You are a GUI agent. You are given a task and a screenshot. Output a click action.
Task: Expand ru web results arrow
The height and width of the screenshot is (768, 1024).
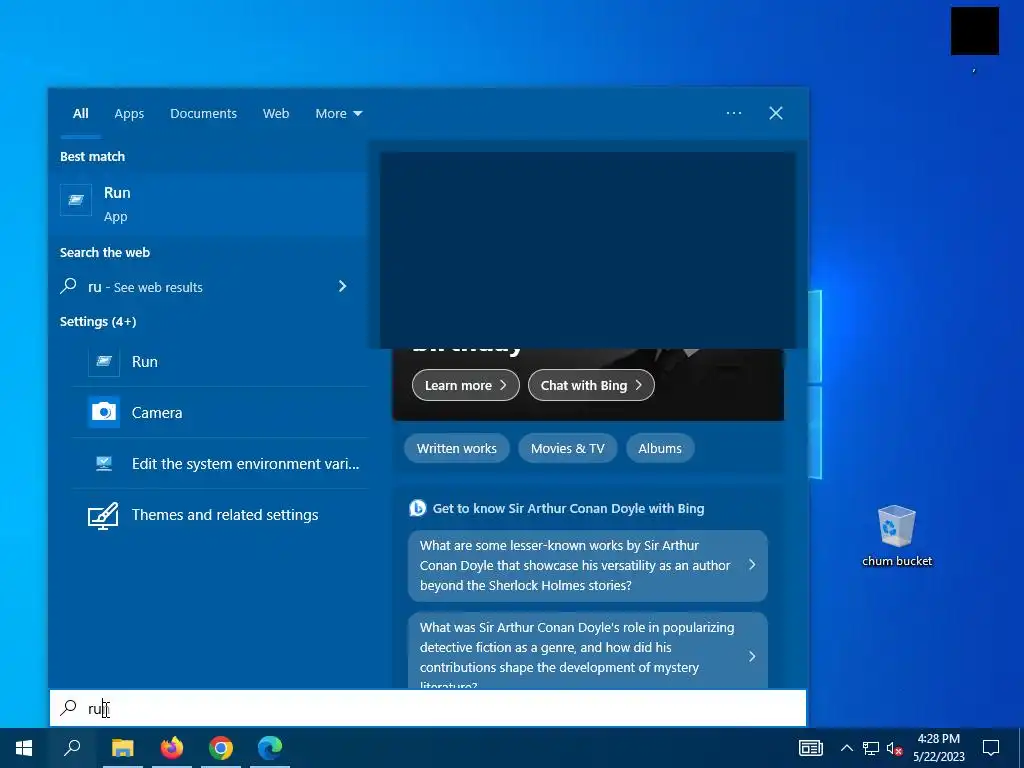coord(342,286)
